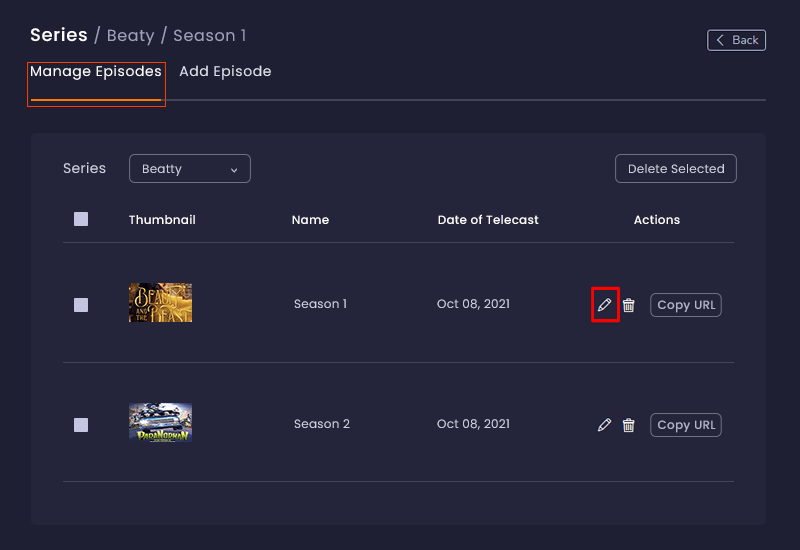Click the Beaty breadcrumb link
Screen dimensions: 800x550
point(130,36)
